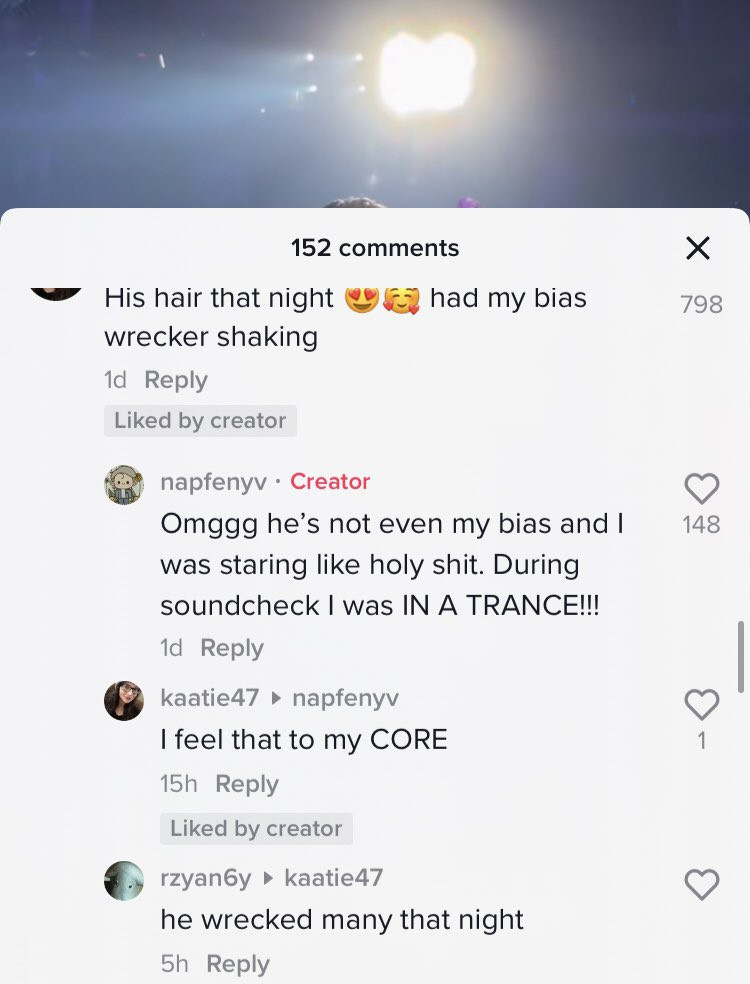Viewport: 750px width, 984px height.
Task: Tap napfenyv mention after kaatie47's arrow
Action: (345, 697)
